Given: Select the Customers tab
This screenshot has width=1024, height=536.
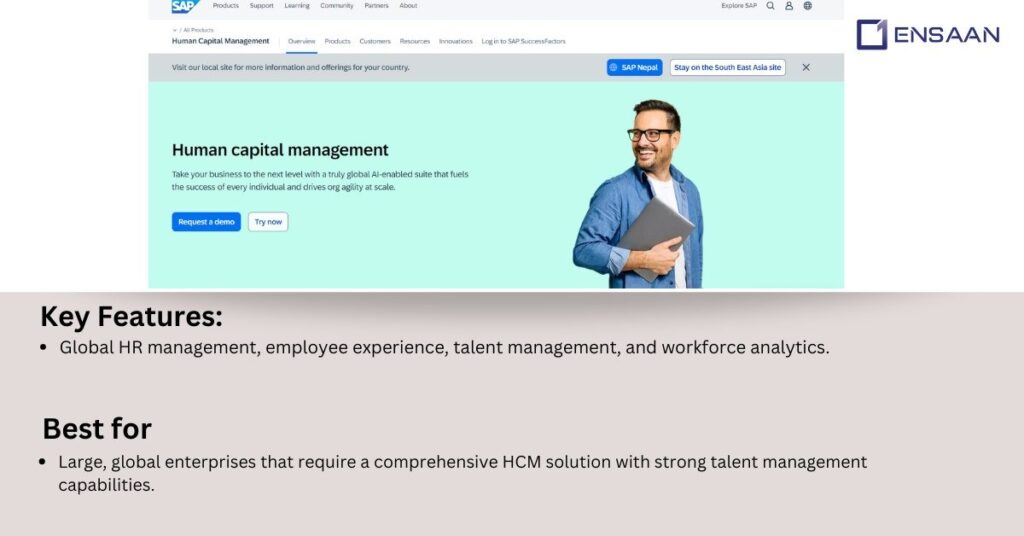Looking at the screenshot, I should [375, 41].
